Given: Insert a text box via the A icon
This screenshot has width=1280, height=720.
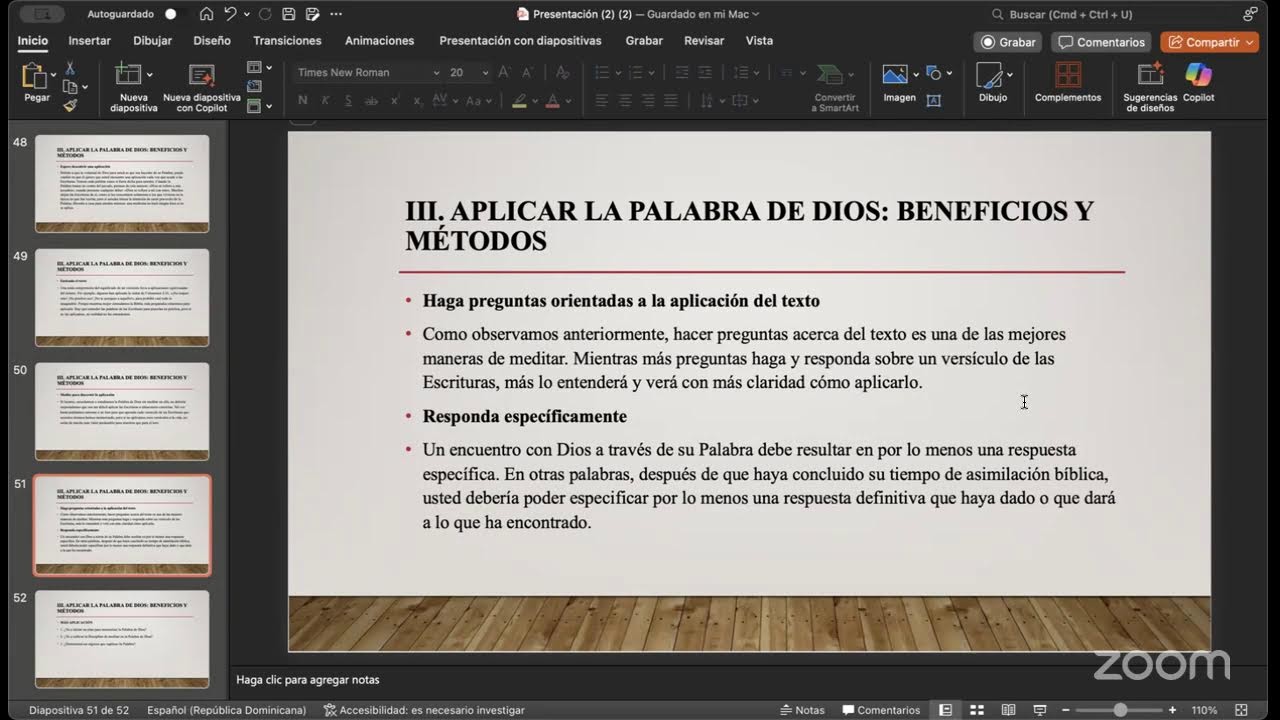Looking at the screenshot, I should coord(934,100).
